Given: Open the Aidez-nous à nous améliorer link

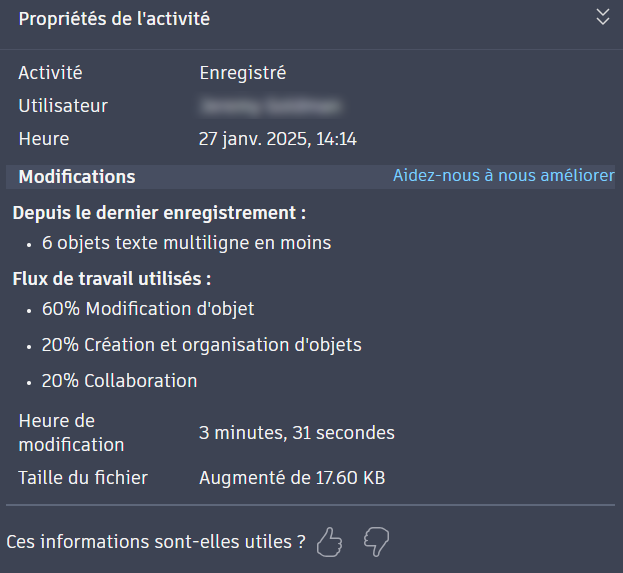Looking at the screenshot, I should 503,176.
